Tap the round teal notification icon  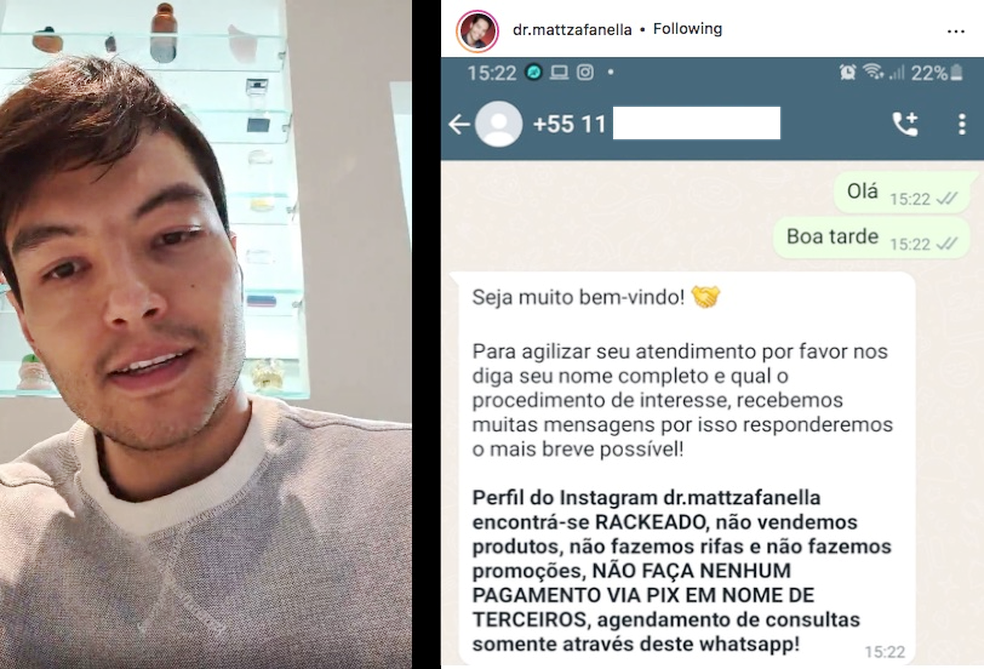tap(533, 73)
